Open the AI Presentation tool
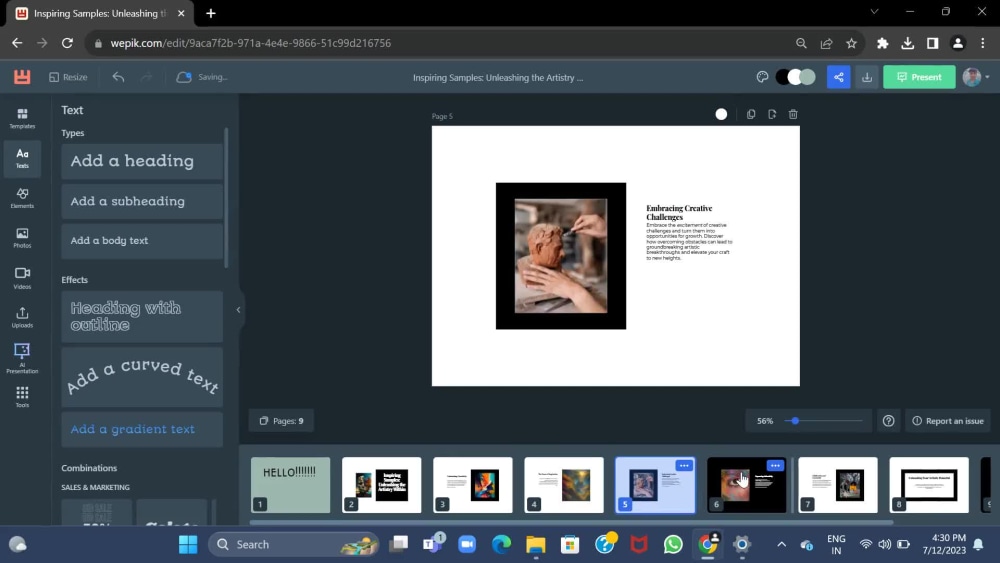The image size is (1000, 563). pos(22,358)
